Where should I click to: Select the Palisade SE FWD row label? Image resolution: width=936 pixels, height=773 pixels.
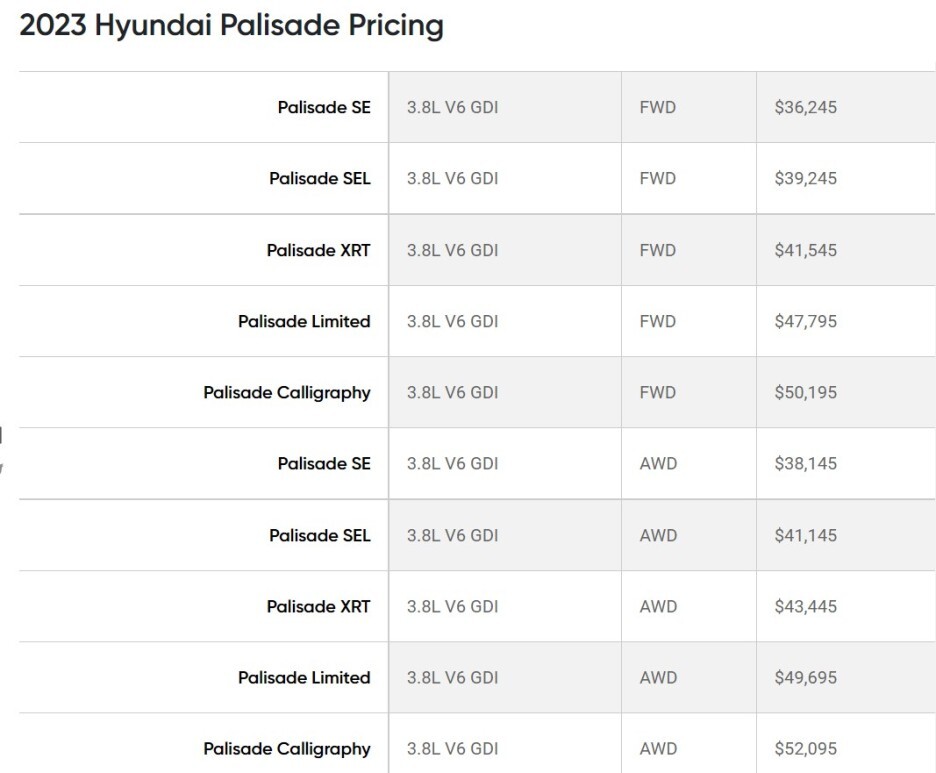[x=324, y=107]
